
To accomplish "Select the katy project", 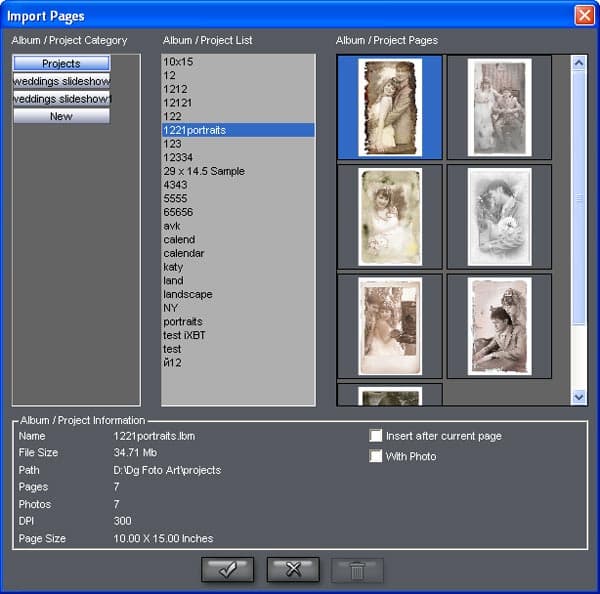I will [x=238, y=267].
